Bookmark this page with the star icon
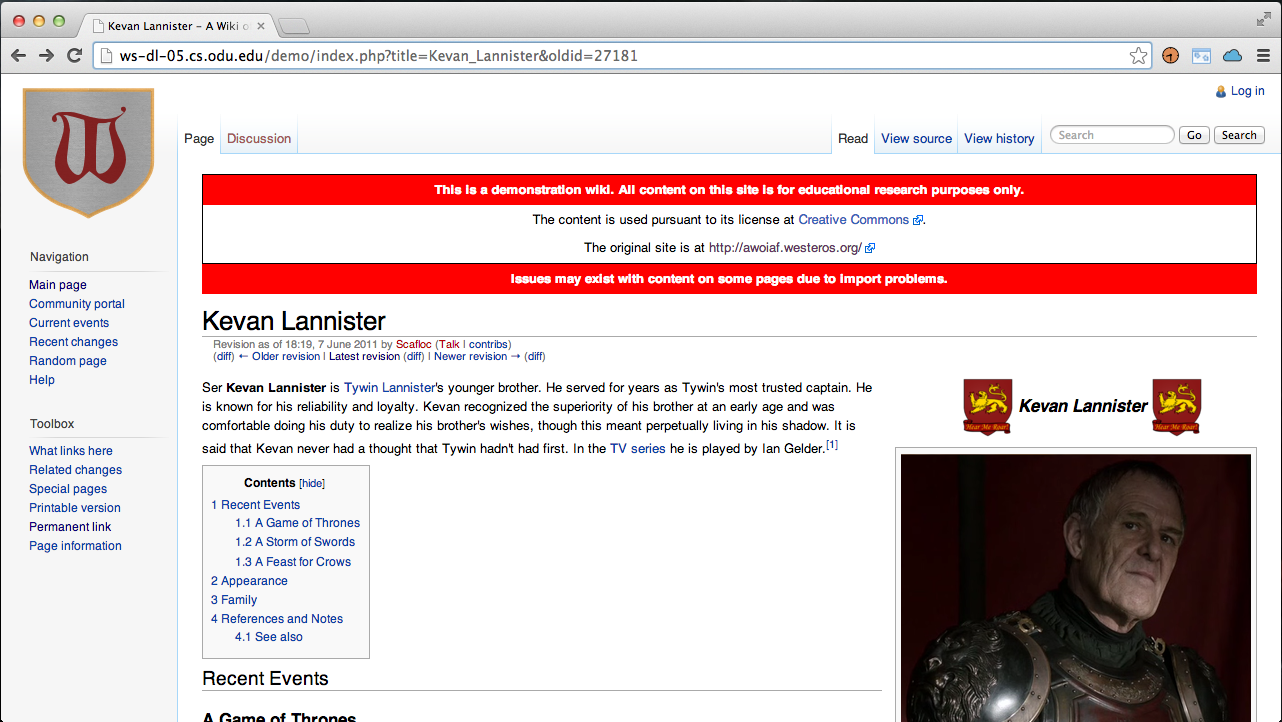Screen dimensions: 1282x722 (x=1138, y=56)
